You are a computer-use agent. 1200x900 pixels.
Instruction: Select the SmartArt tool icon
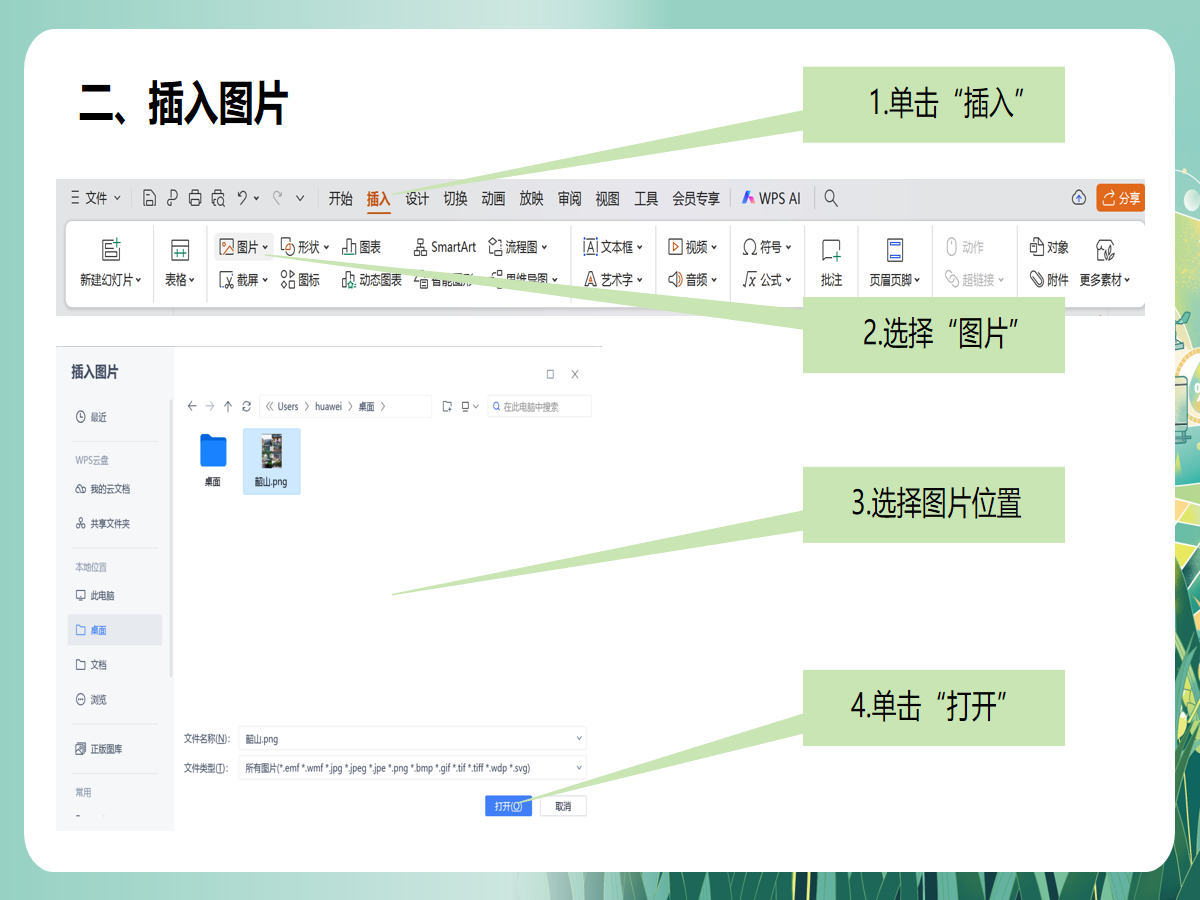[x=421, y=247]
